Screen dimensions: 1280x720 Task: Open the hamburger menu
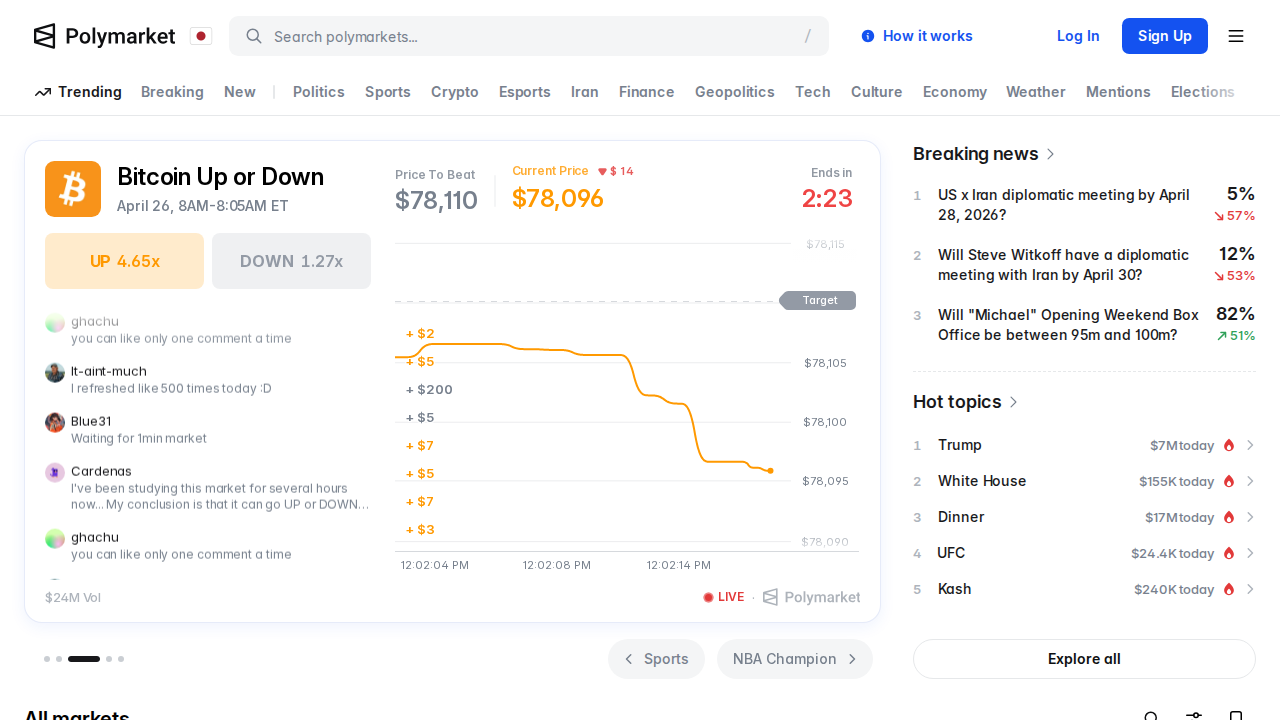point(1236,36)
